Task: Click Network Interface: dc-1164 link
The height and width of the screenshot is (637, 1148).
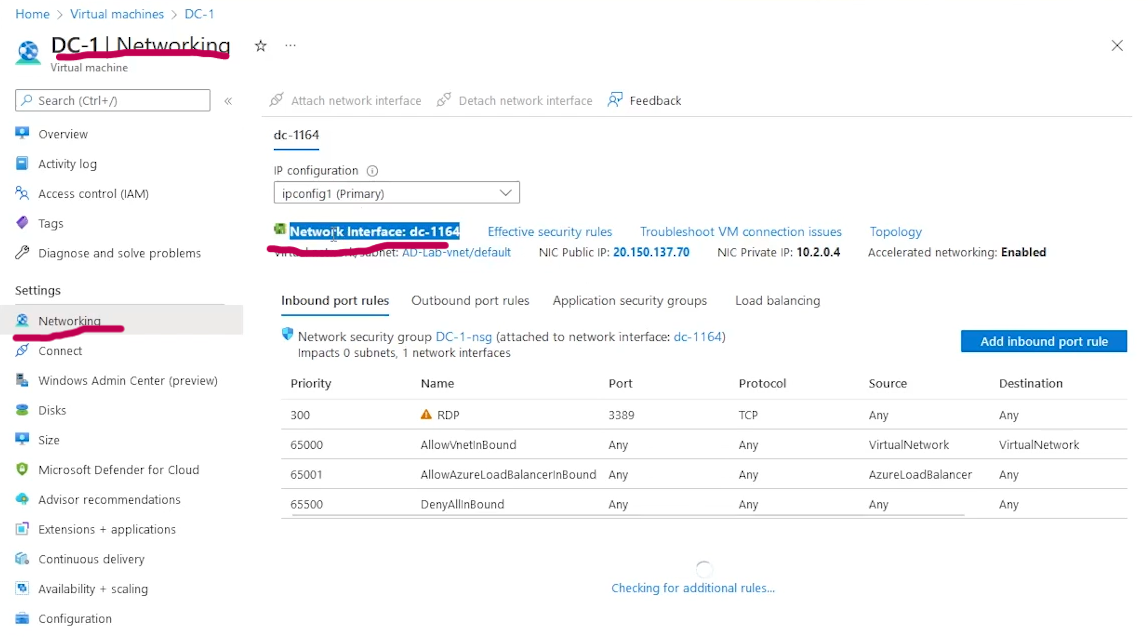Action: (375, 231)
